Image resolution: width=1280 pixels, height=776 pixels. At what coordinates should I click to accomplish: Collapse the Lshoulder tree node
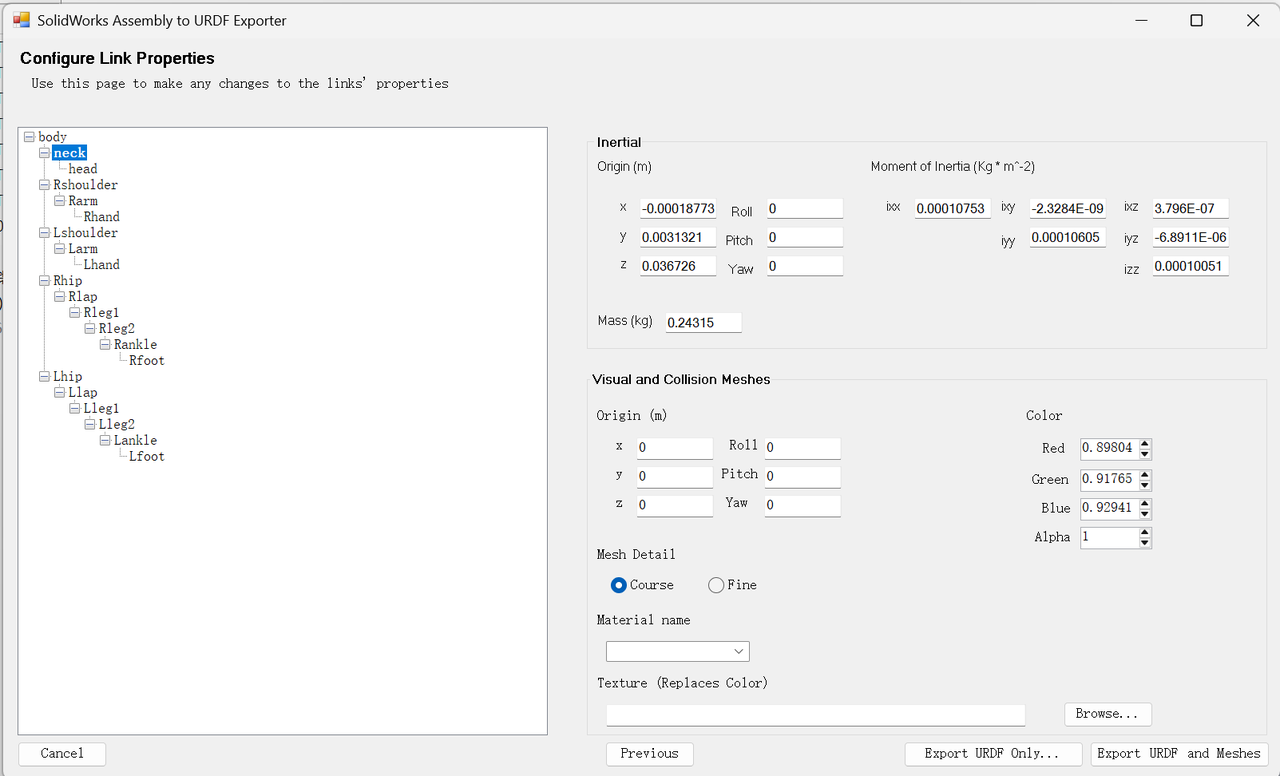[44, 233]
